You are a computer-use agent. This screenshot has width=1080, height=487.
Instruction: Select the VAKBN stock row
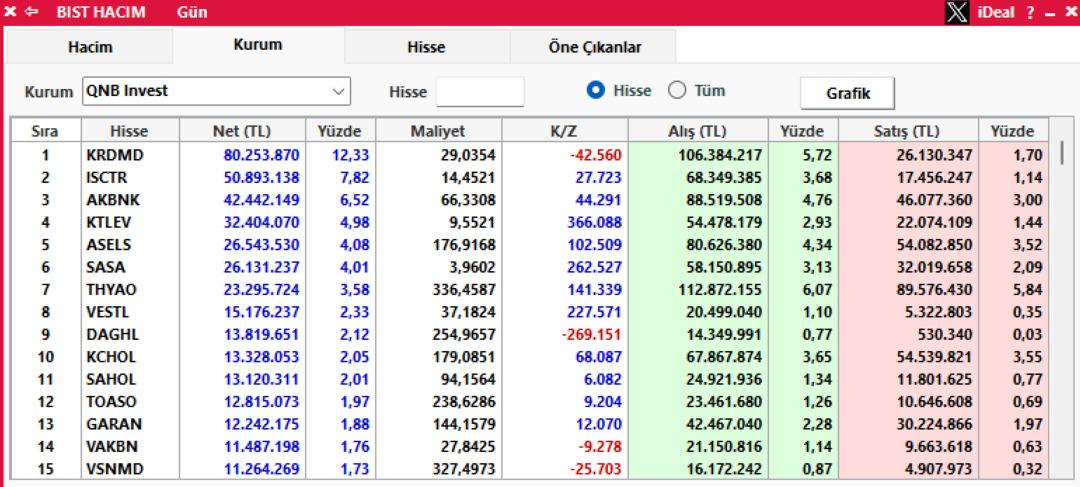point(530,447)
